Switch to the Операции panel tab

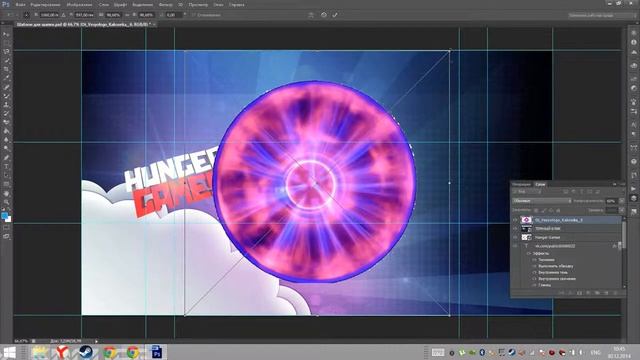point(521,184)
